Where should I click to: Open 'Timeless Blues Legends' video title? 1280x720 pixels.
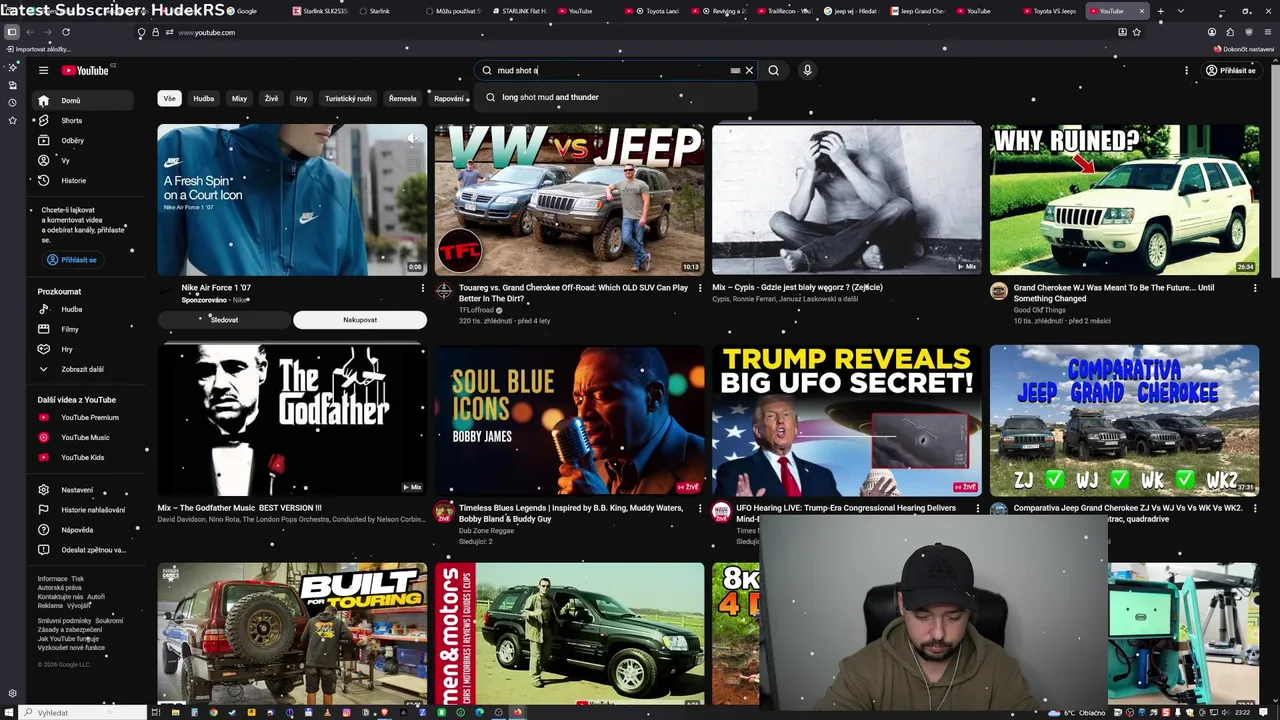tap(571, 514)
